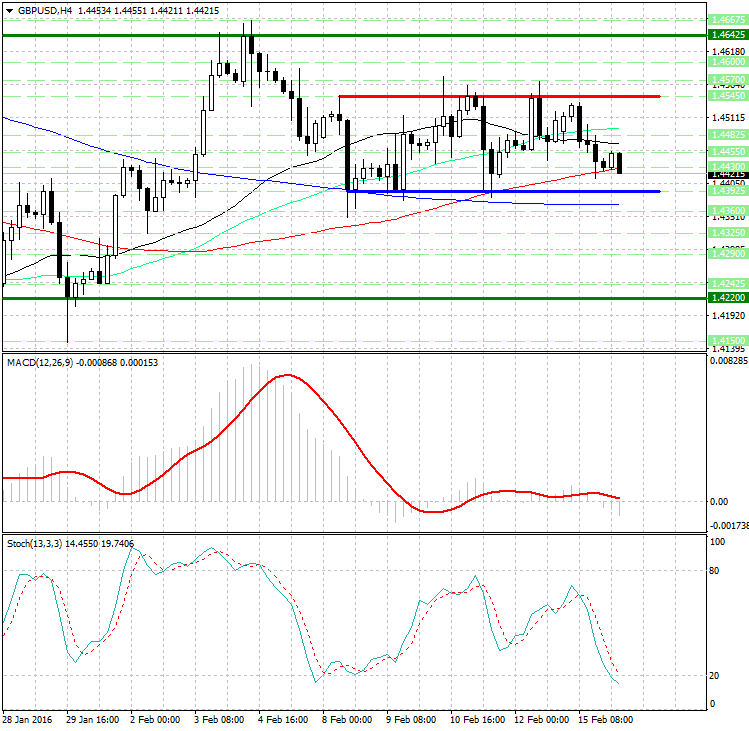The width and height of the screenshot is (749, 731).
Task: Click the 2 Feb 00:00 time label
Action: 155,720
